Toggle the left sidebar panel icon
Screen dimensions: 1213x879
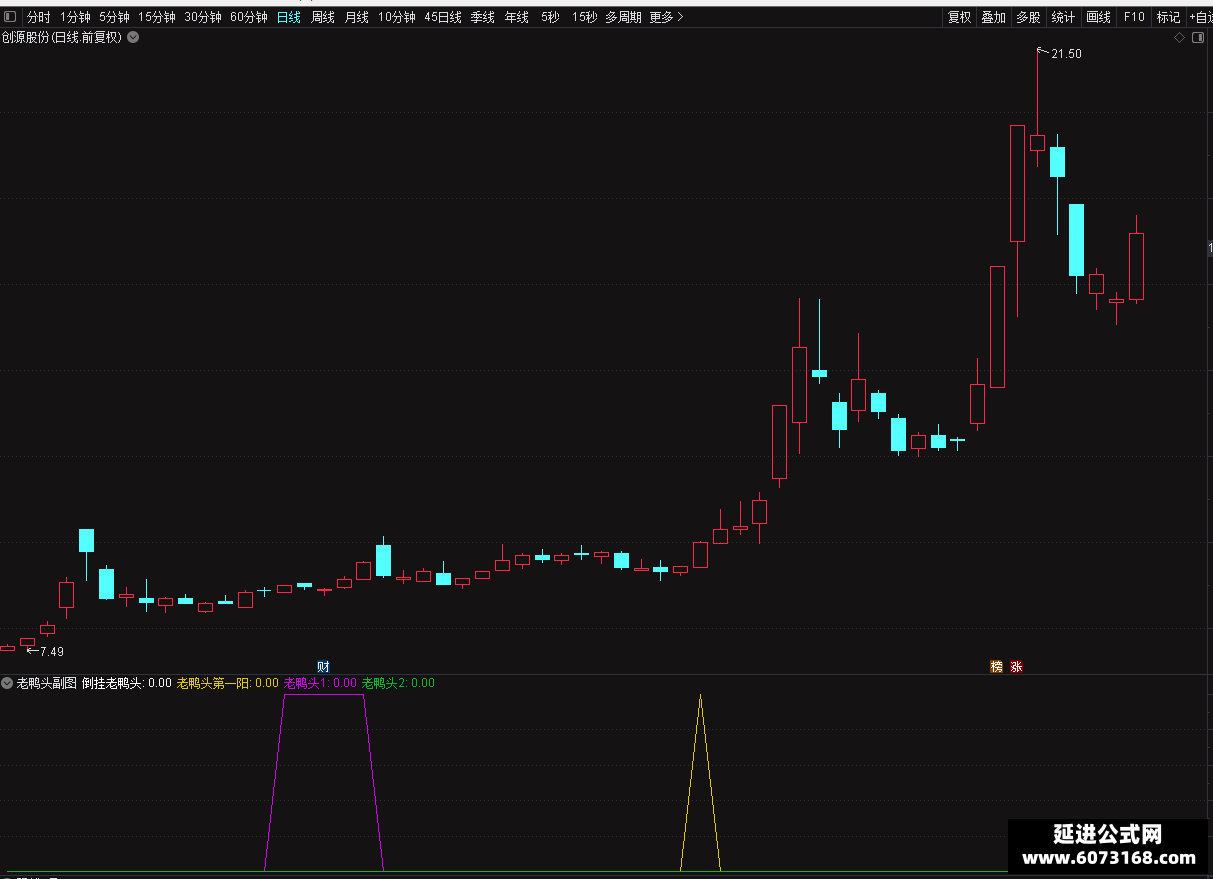(x=10, y=17)
